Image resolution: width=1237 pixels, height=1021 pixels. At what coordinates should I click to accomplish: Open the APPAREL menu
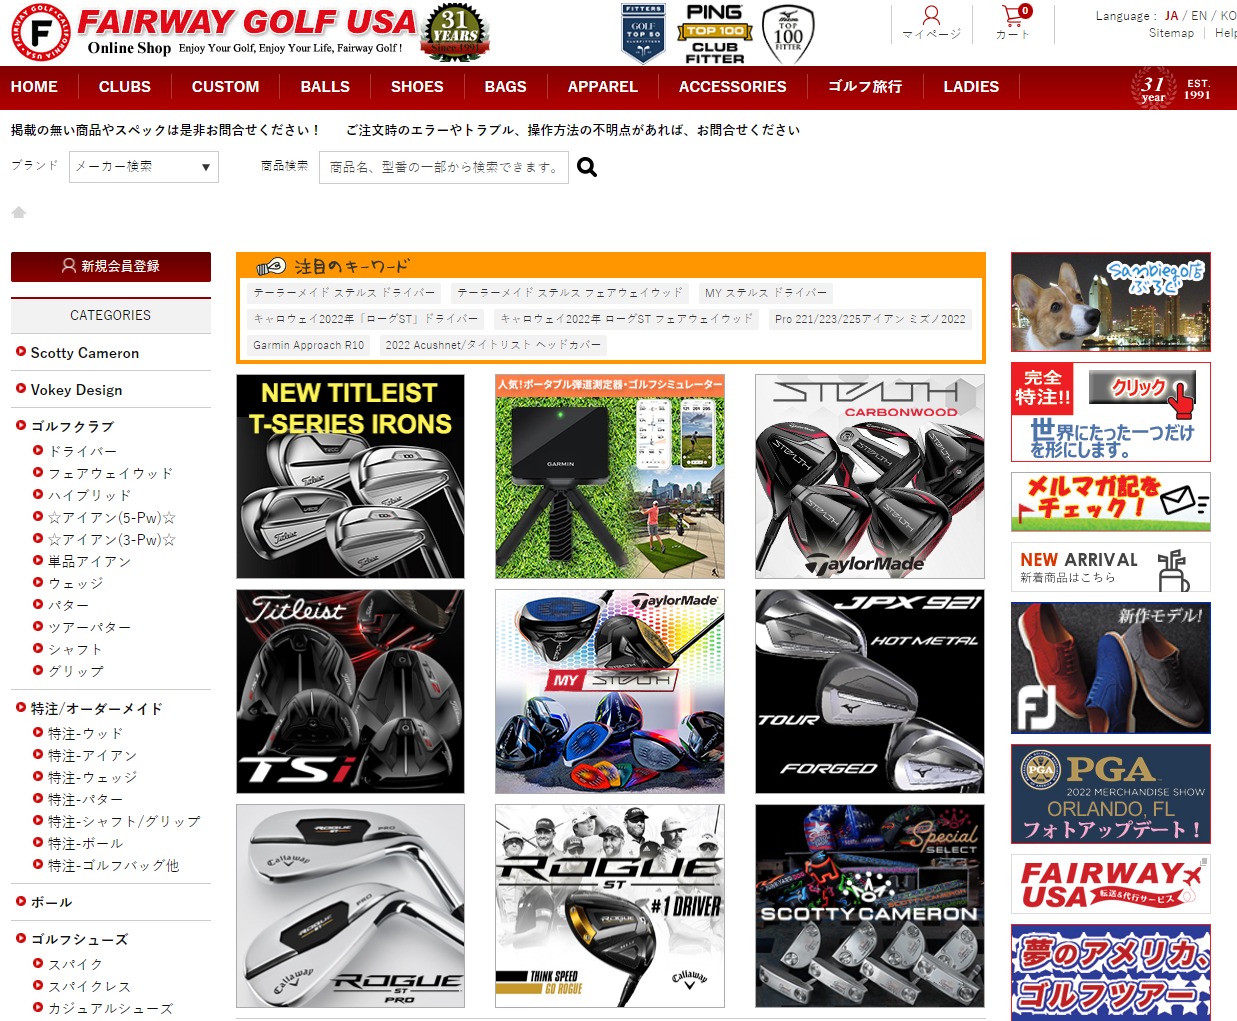point(603,87)
